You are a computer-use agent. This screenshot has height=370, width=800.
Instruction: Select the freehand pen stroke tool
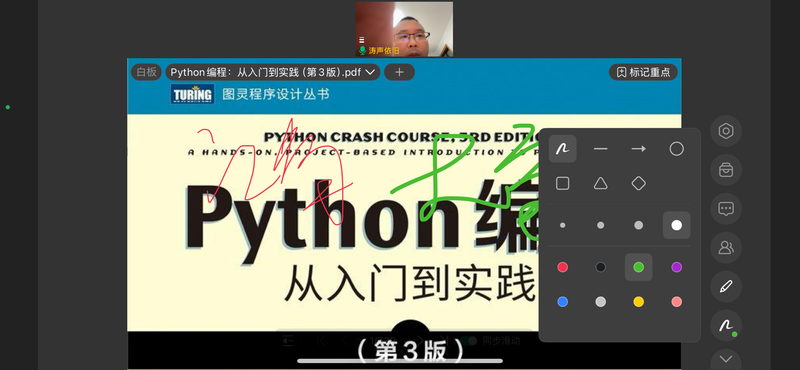click(562, 149)
